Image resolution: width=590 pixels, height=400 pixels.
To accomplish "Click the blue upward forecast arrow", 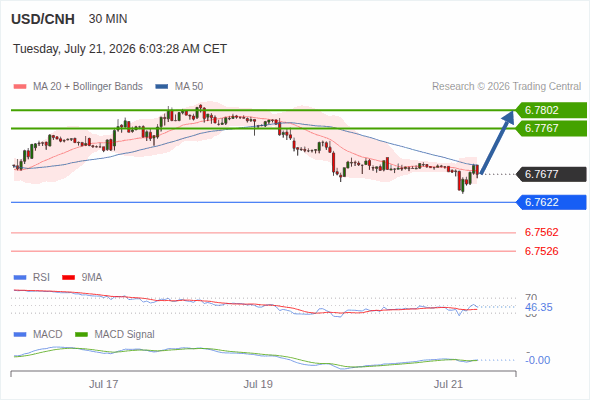I will pos(497,142).
